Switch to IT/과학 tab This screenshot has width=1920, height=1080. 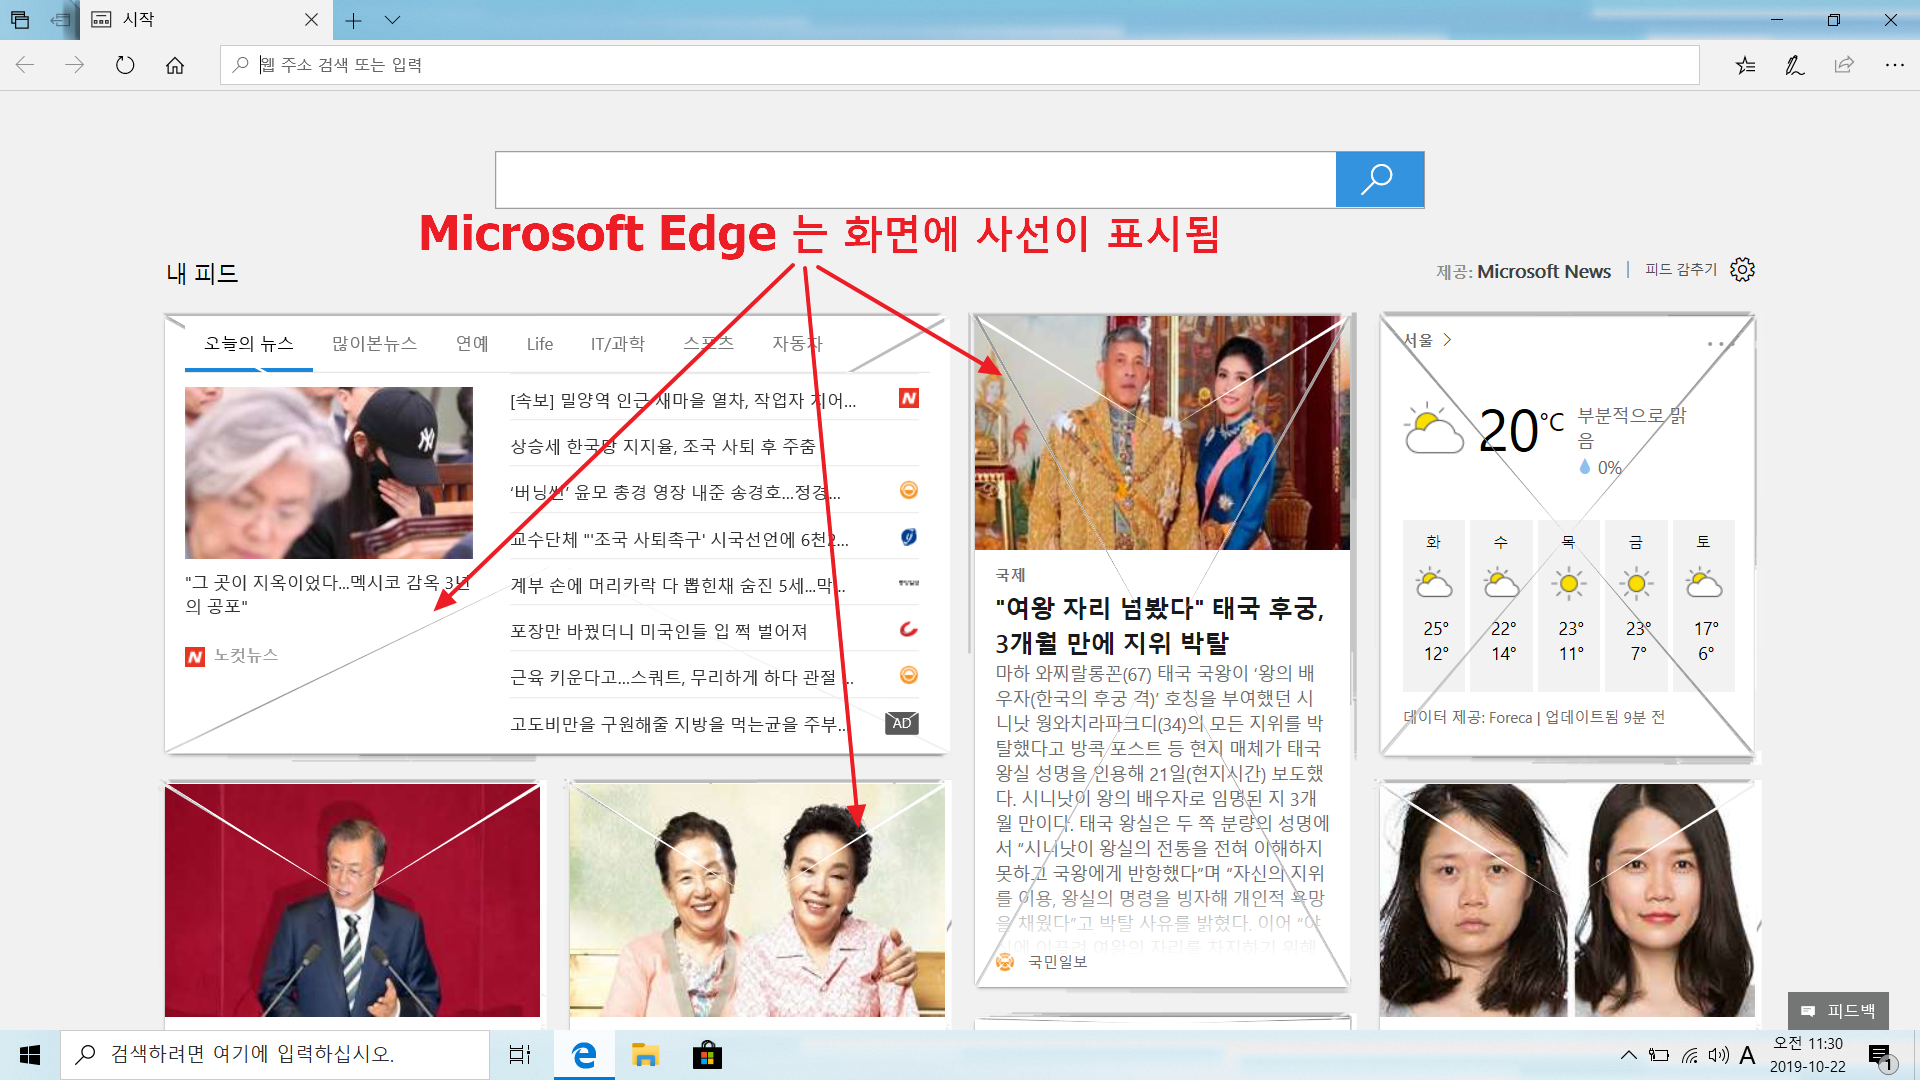point(618,344)
